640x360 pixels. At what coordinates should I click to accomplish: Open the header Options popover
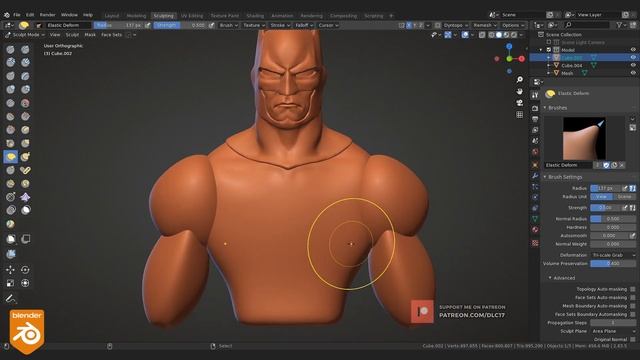(x=513, y=25)
